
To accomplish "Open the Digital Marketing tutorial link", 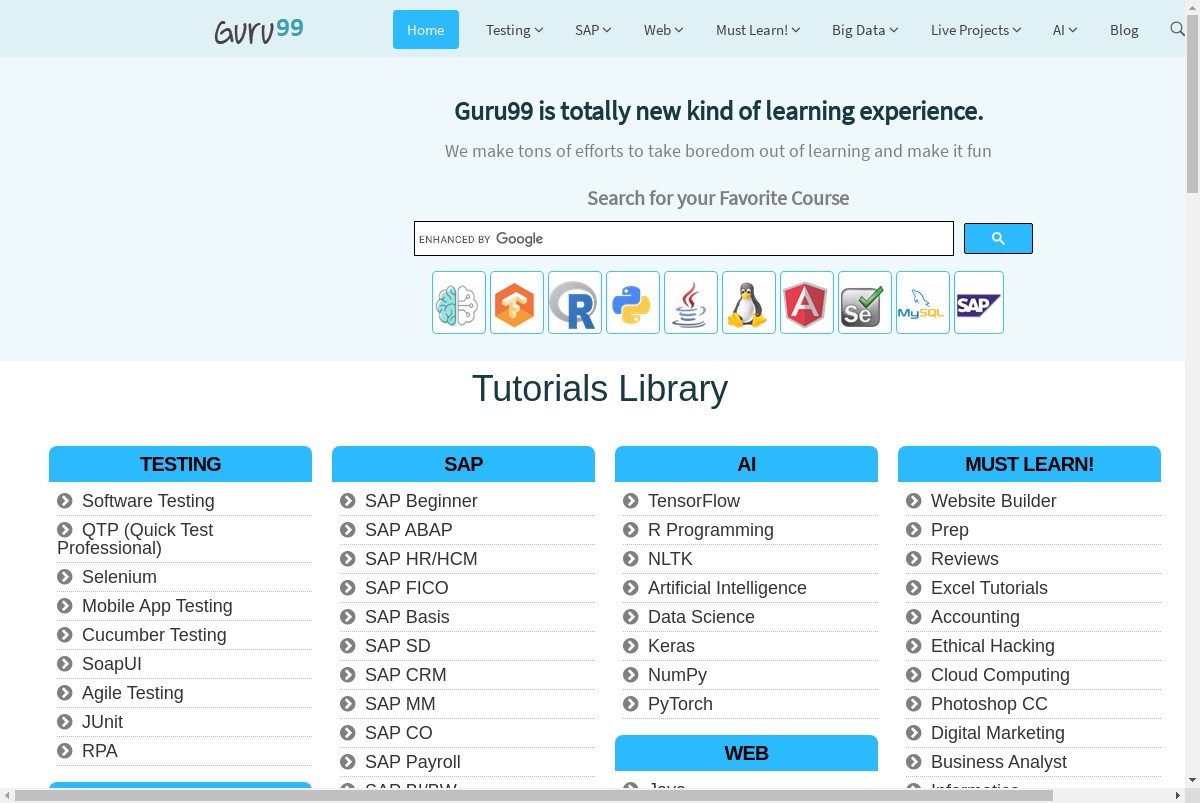I will pos(997,733).
